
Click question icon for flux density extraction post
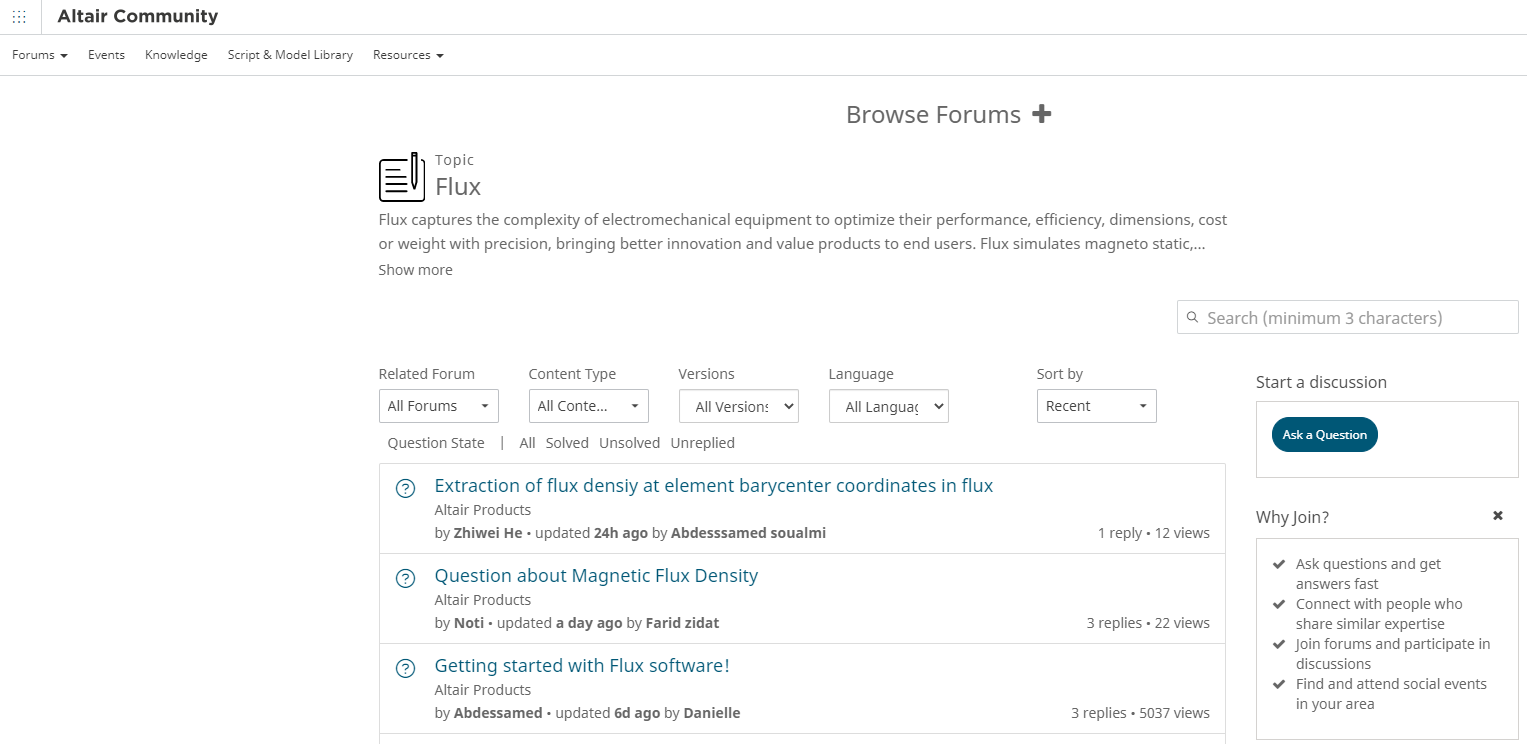click(405, 488)
